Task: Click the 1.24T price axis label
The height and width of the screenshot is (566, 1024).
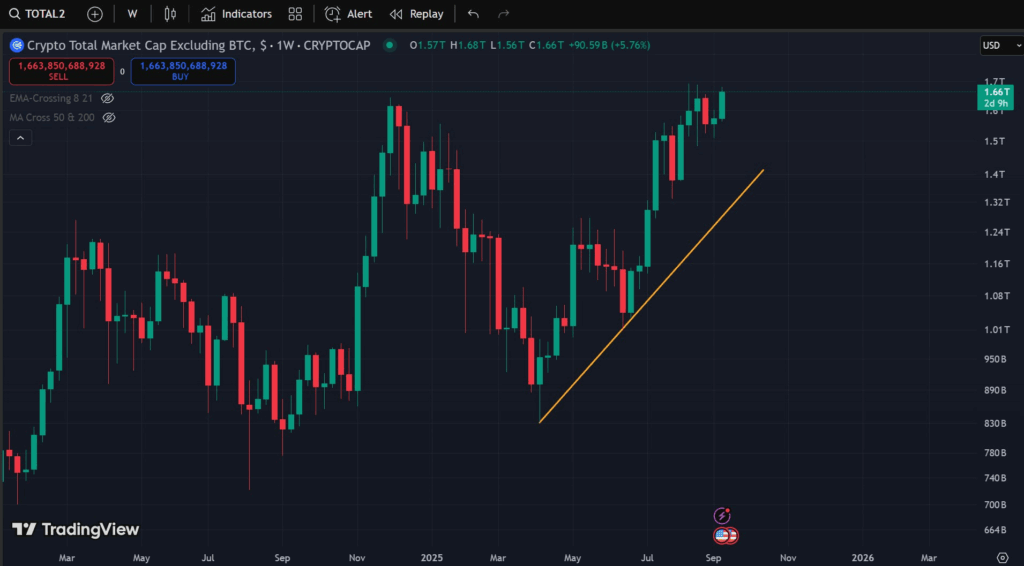Action: (997, 232)
